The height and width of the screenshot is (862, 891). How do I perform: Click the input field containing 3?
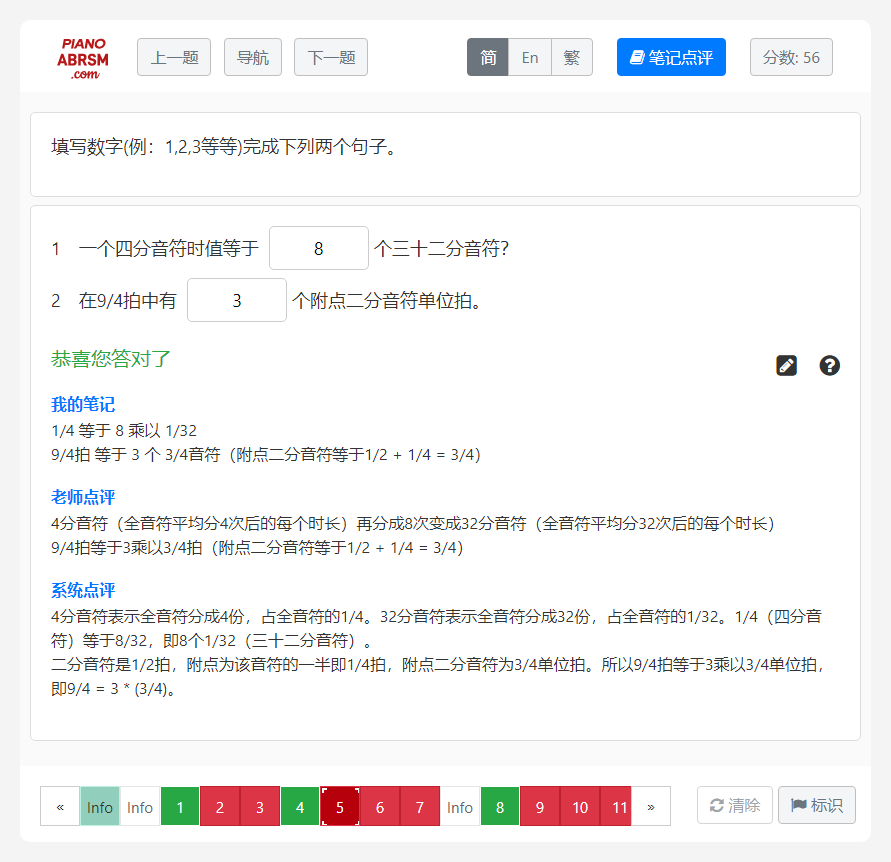[x=237, y=300]
